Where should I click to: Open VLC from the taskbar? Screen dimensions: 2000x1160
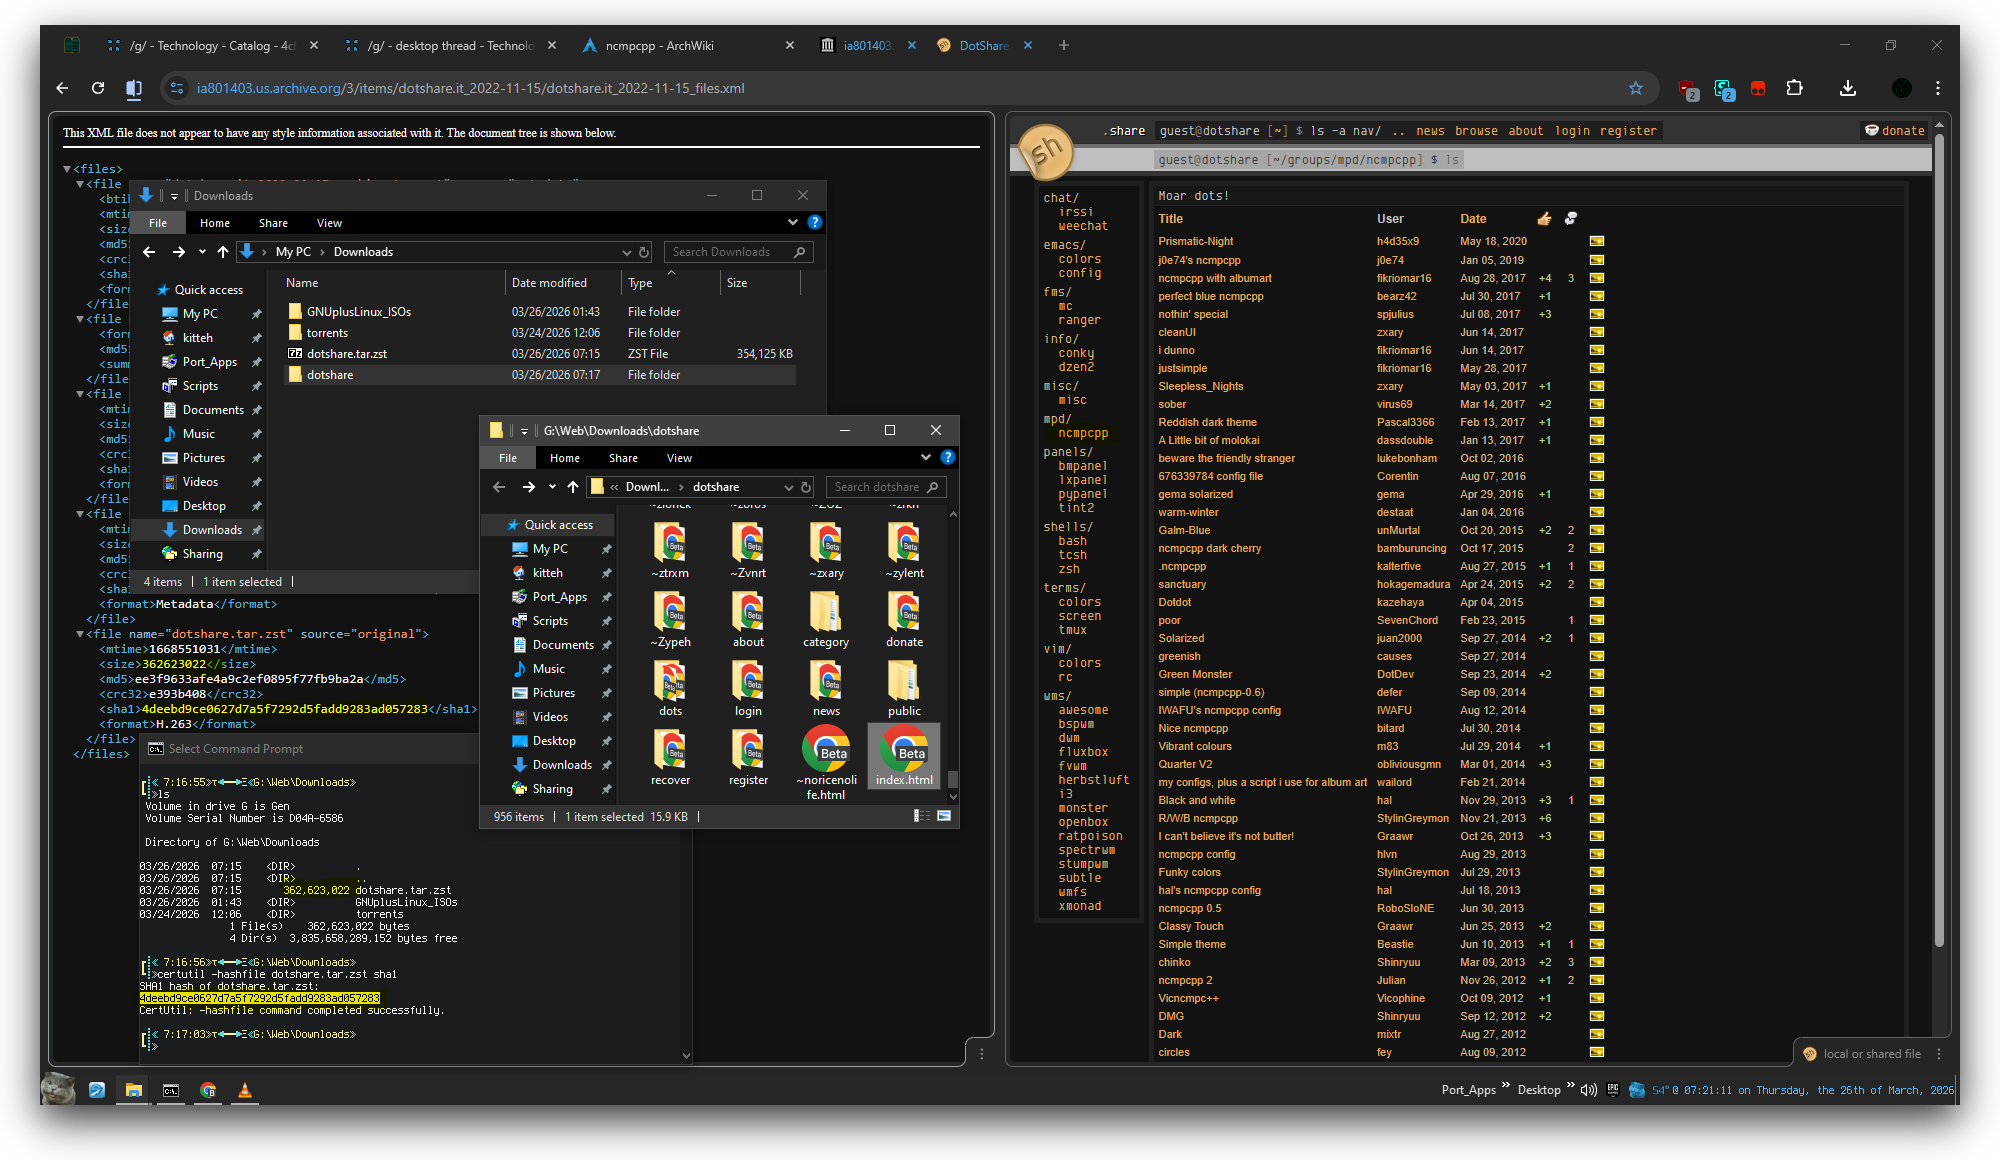click(x=245, y=1090)
